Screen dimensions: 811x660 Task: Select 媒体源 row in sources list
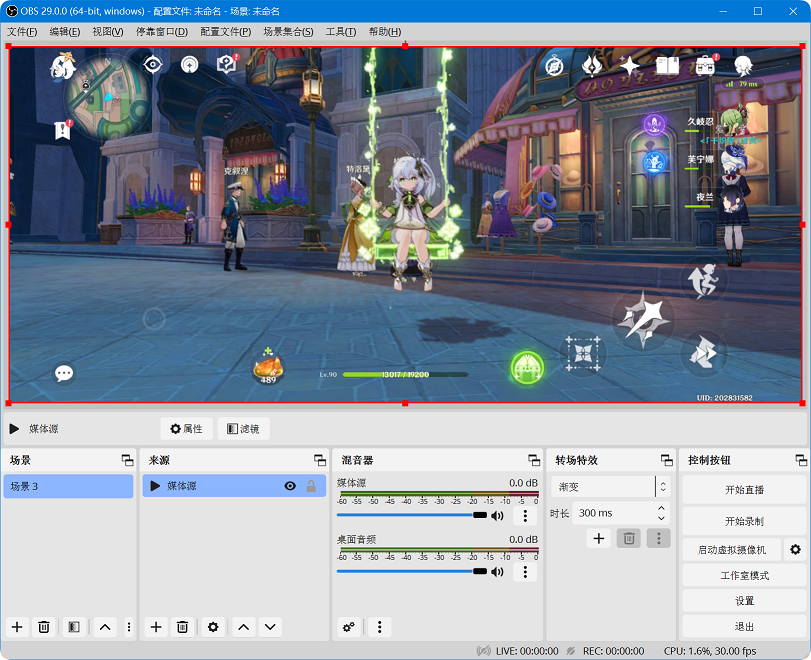pos(234,486)
